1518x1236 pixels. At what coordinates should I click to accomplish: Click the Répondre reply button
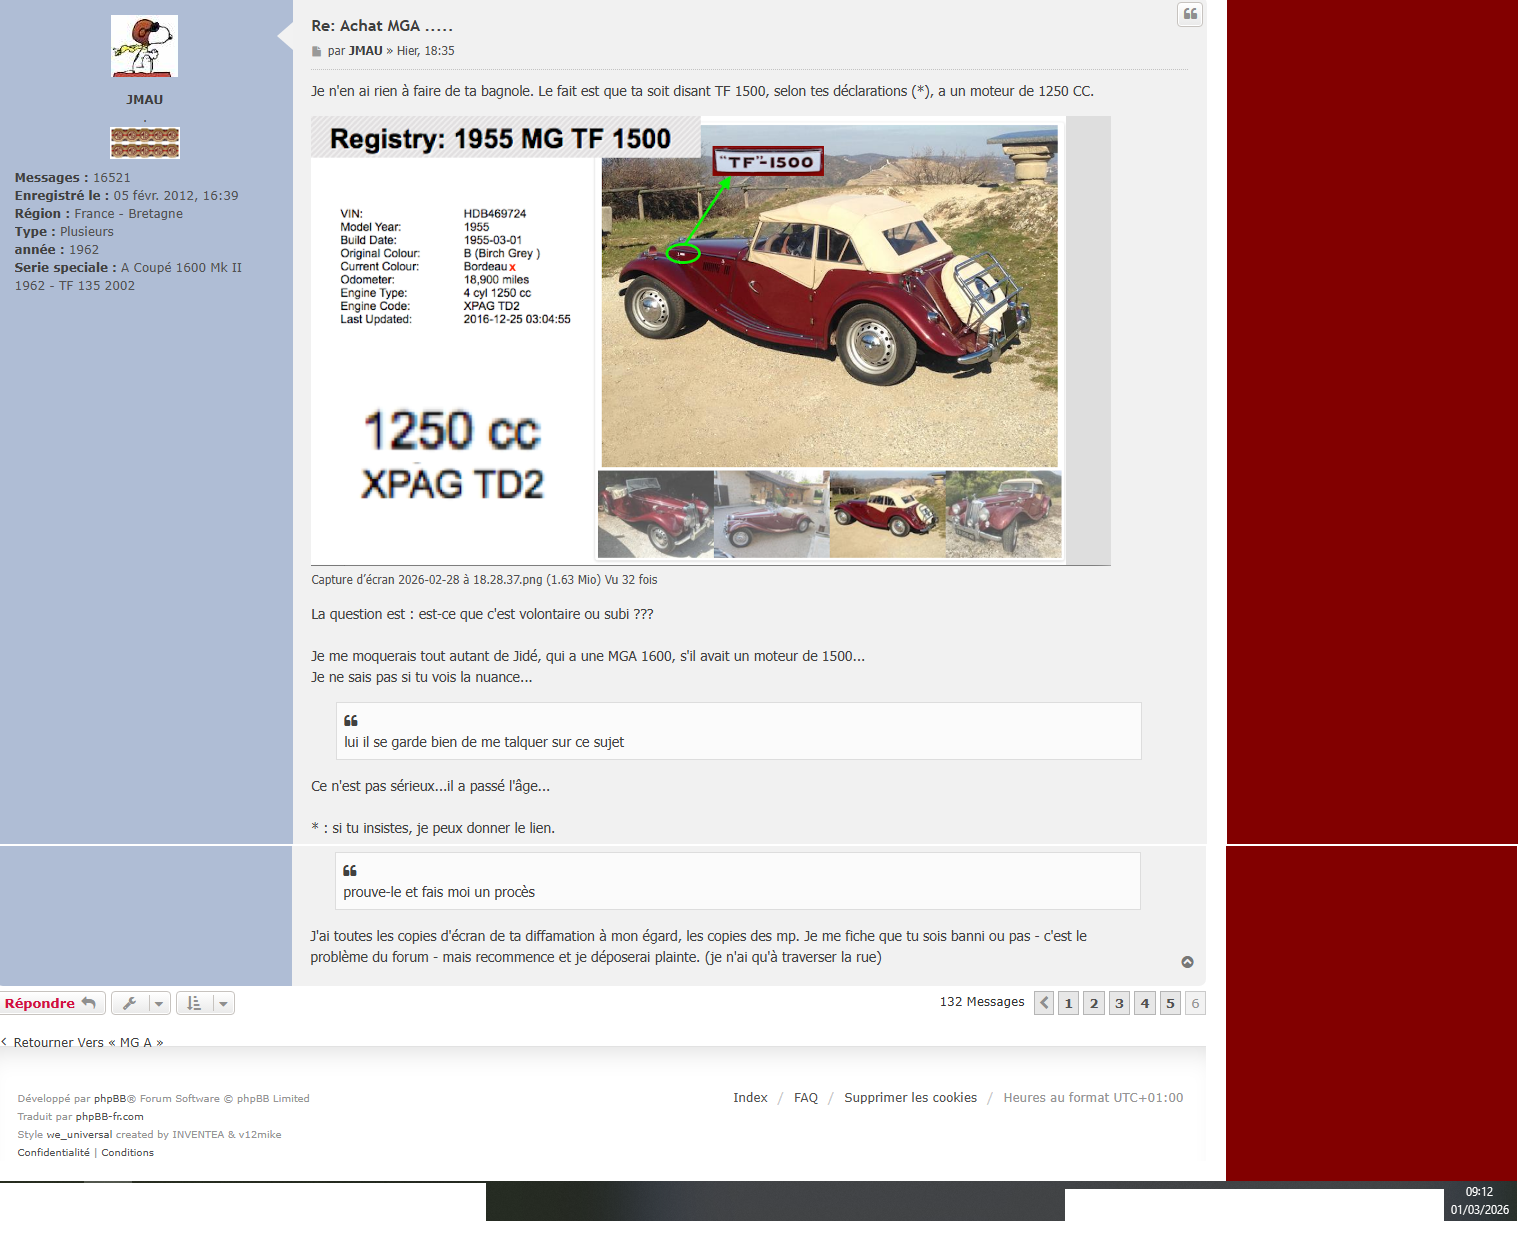(x=51, y=1003)
